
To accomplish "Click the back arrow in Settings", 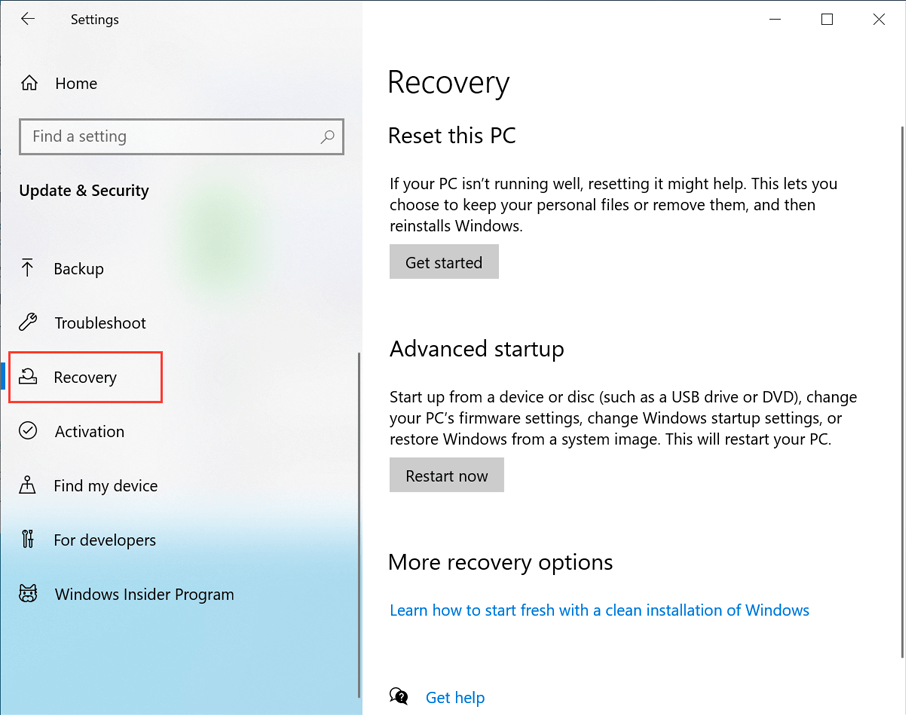I will pos(27,19).
